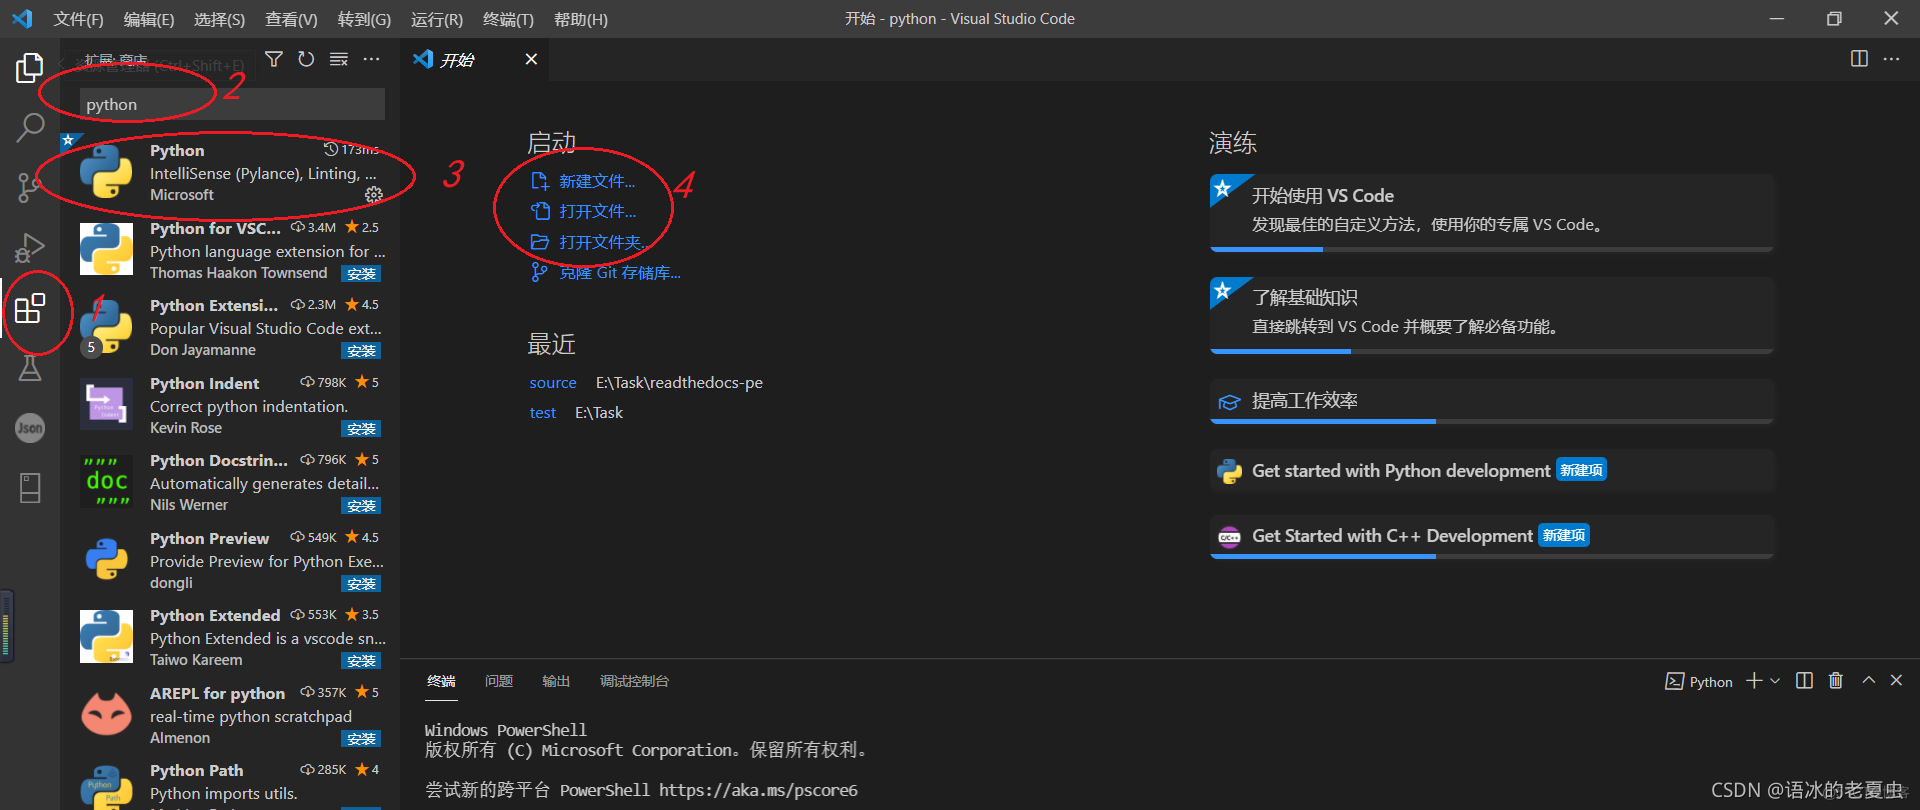
Task: Open the 运行(R) menu
Action: point(437,19)
